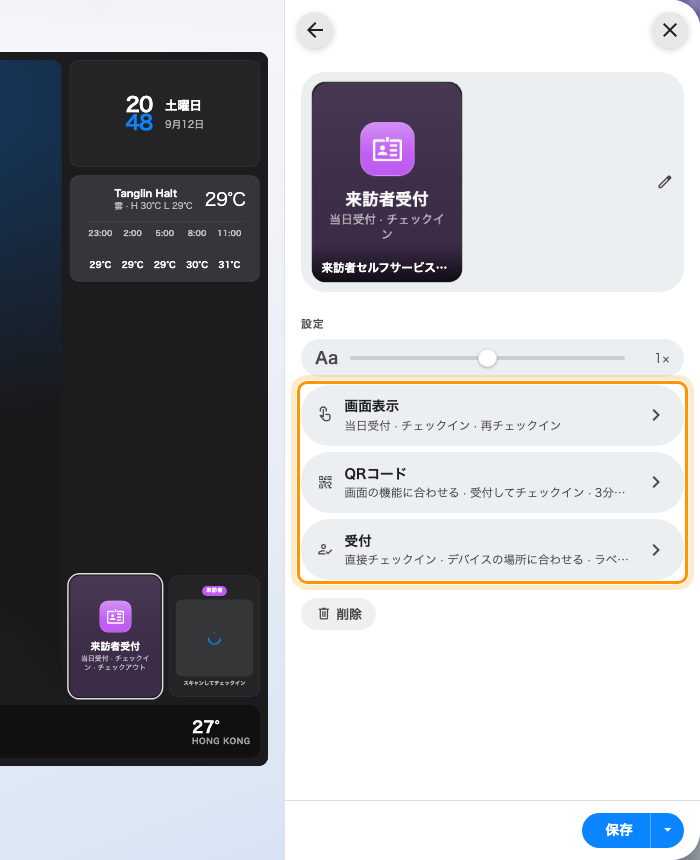The height and width of the screenshot is (860, 700).
Task: Click the 23:00 forecast time
Action: coord(100,233)
